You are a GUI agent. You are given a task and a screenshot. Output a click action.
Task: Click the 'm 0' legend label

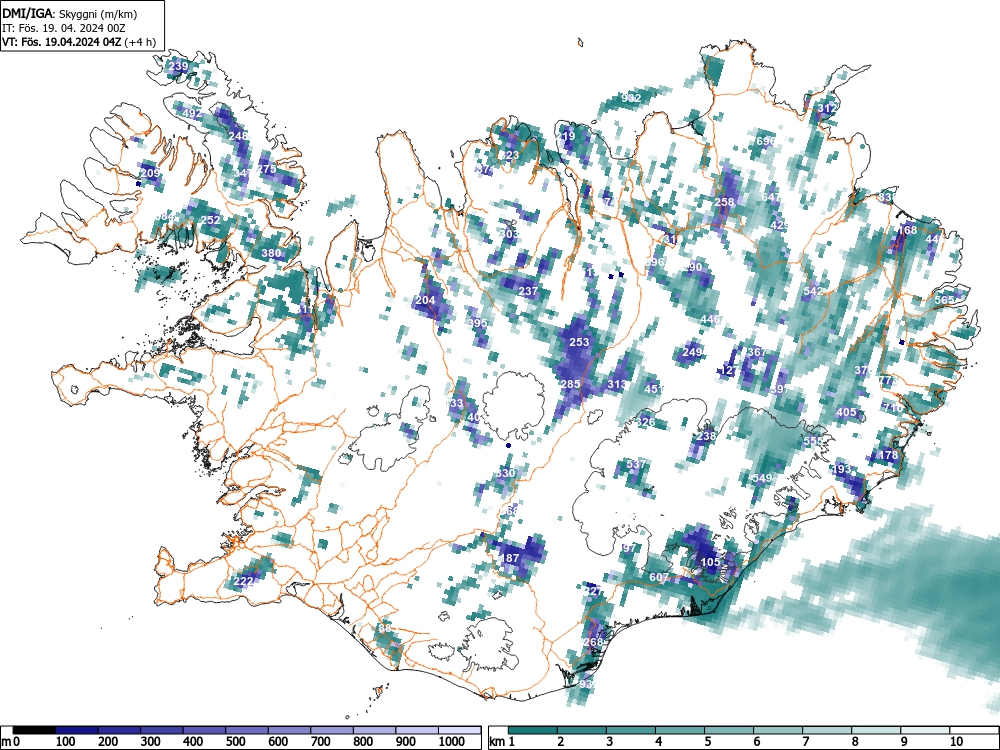(11, 742)
